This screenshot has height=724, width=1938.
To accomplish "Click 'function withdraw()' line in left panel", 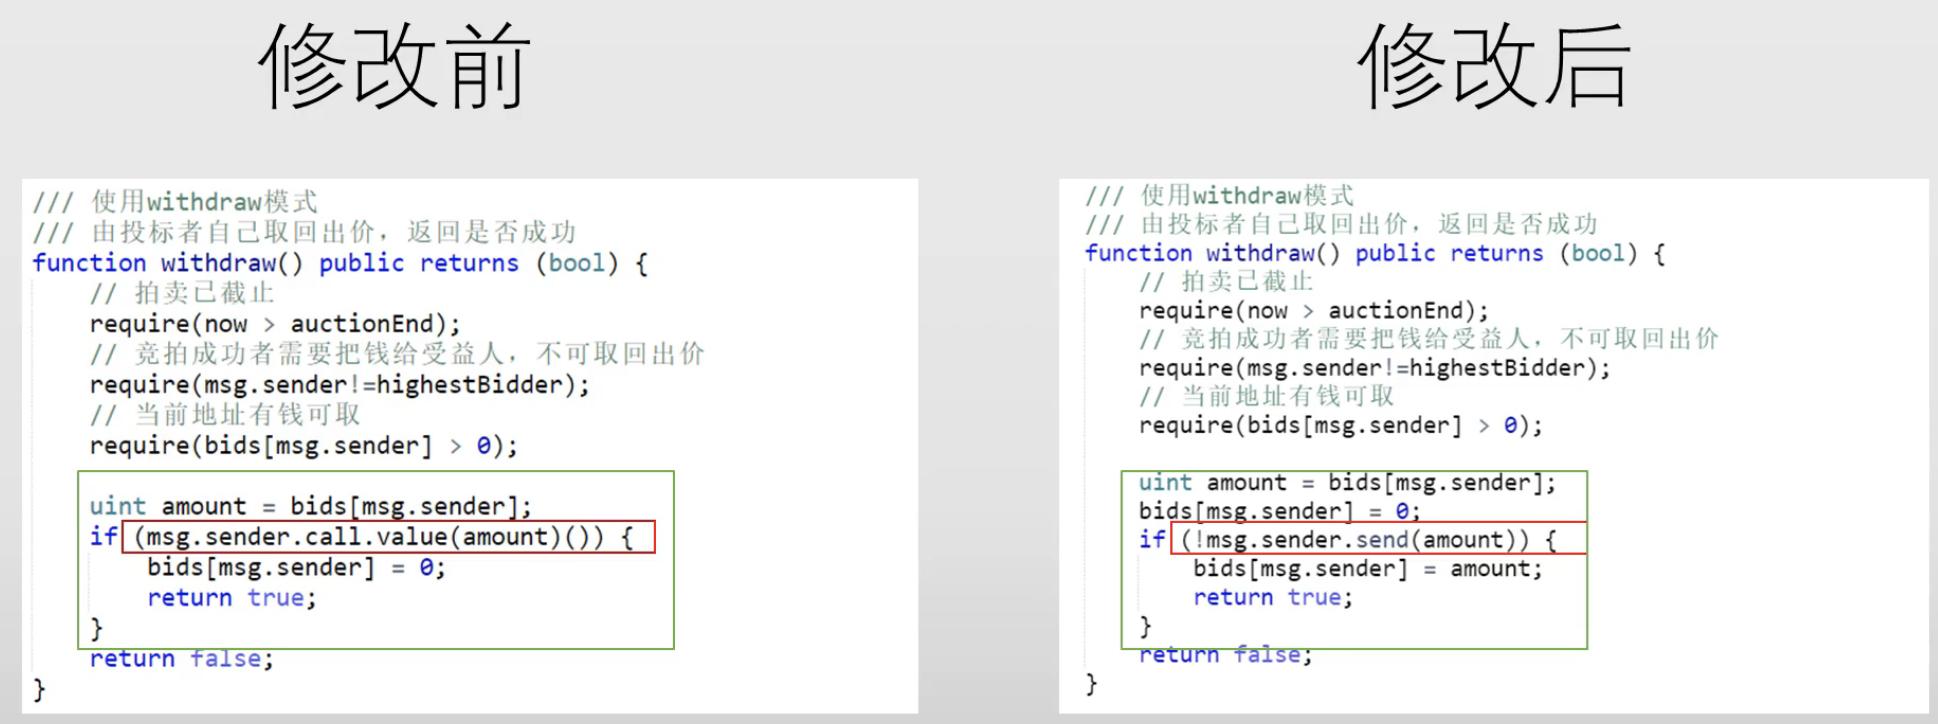I will point(340,263).
